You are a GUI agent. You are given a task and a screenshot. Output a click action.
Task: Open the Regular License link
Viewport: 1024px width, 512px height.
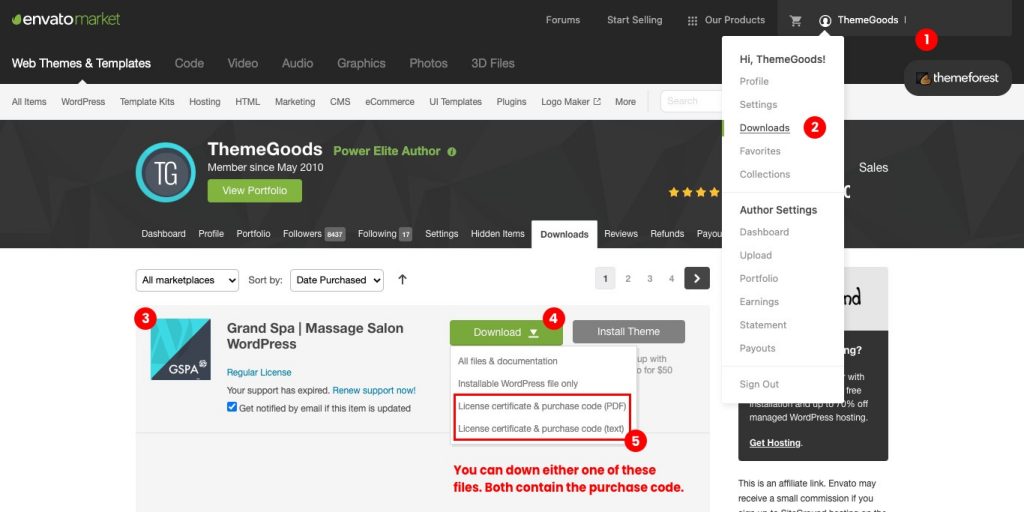pos(259,372)
